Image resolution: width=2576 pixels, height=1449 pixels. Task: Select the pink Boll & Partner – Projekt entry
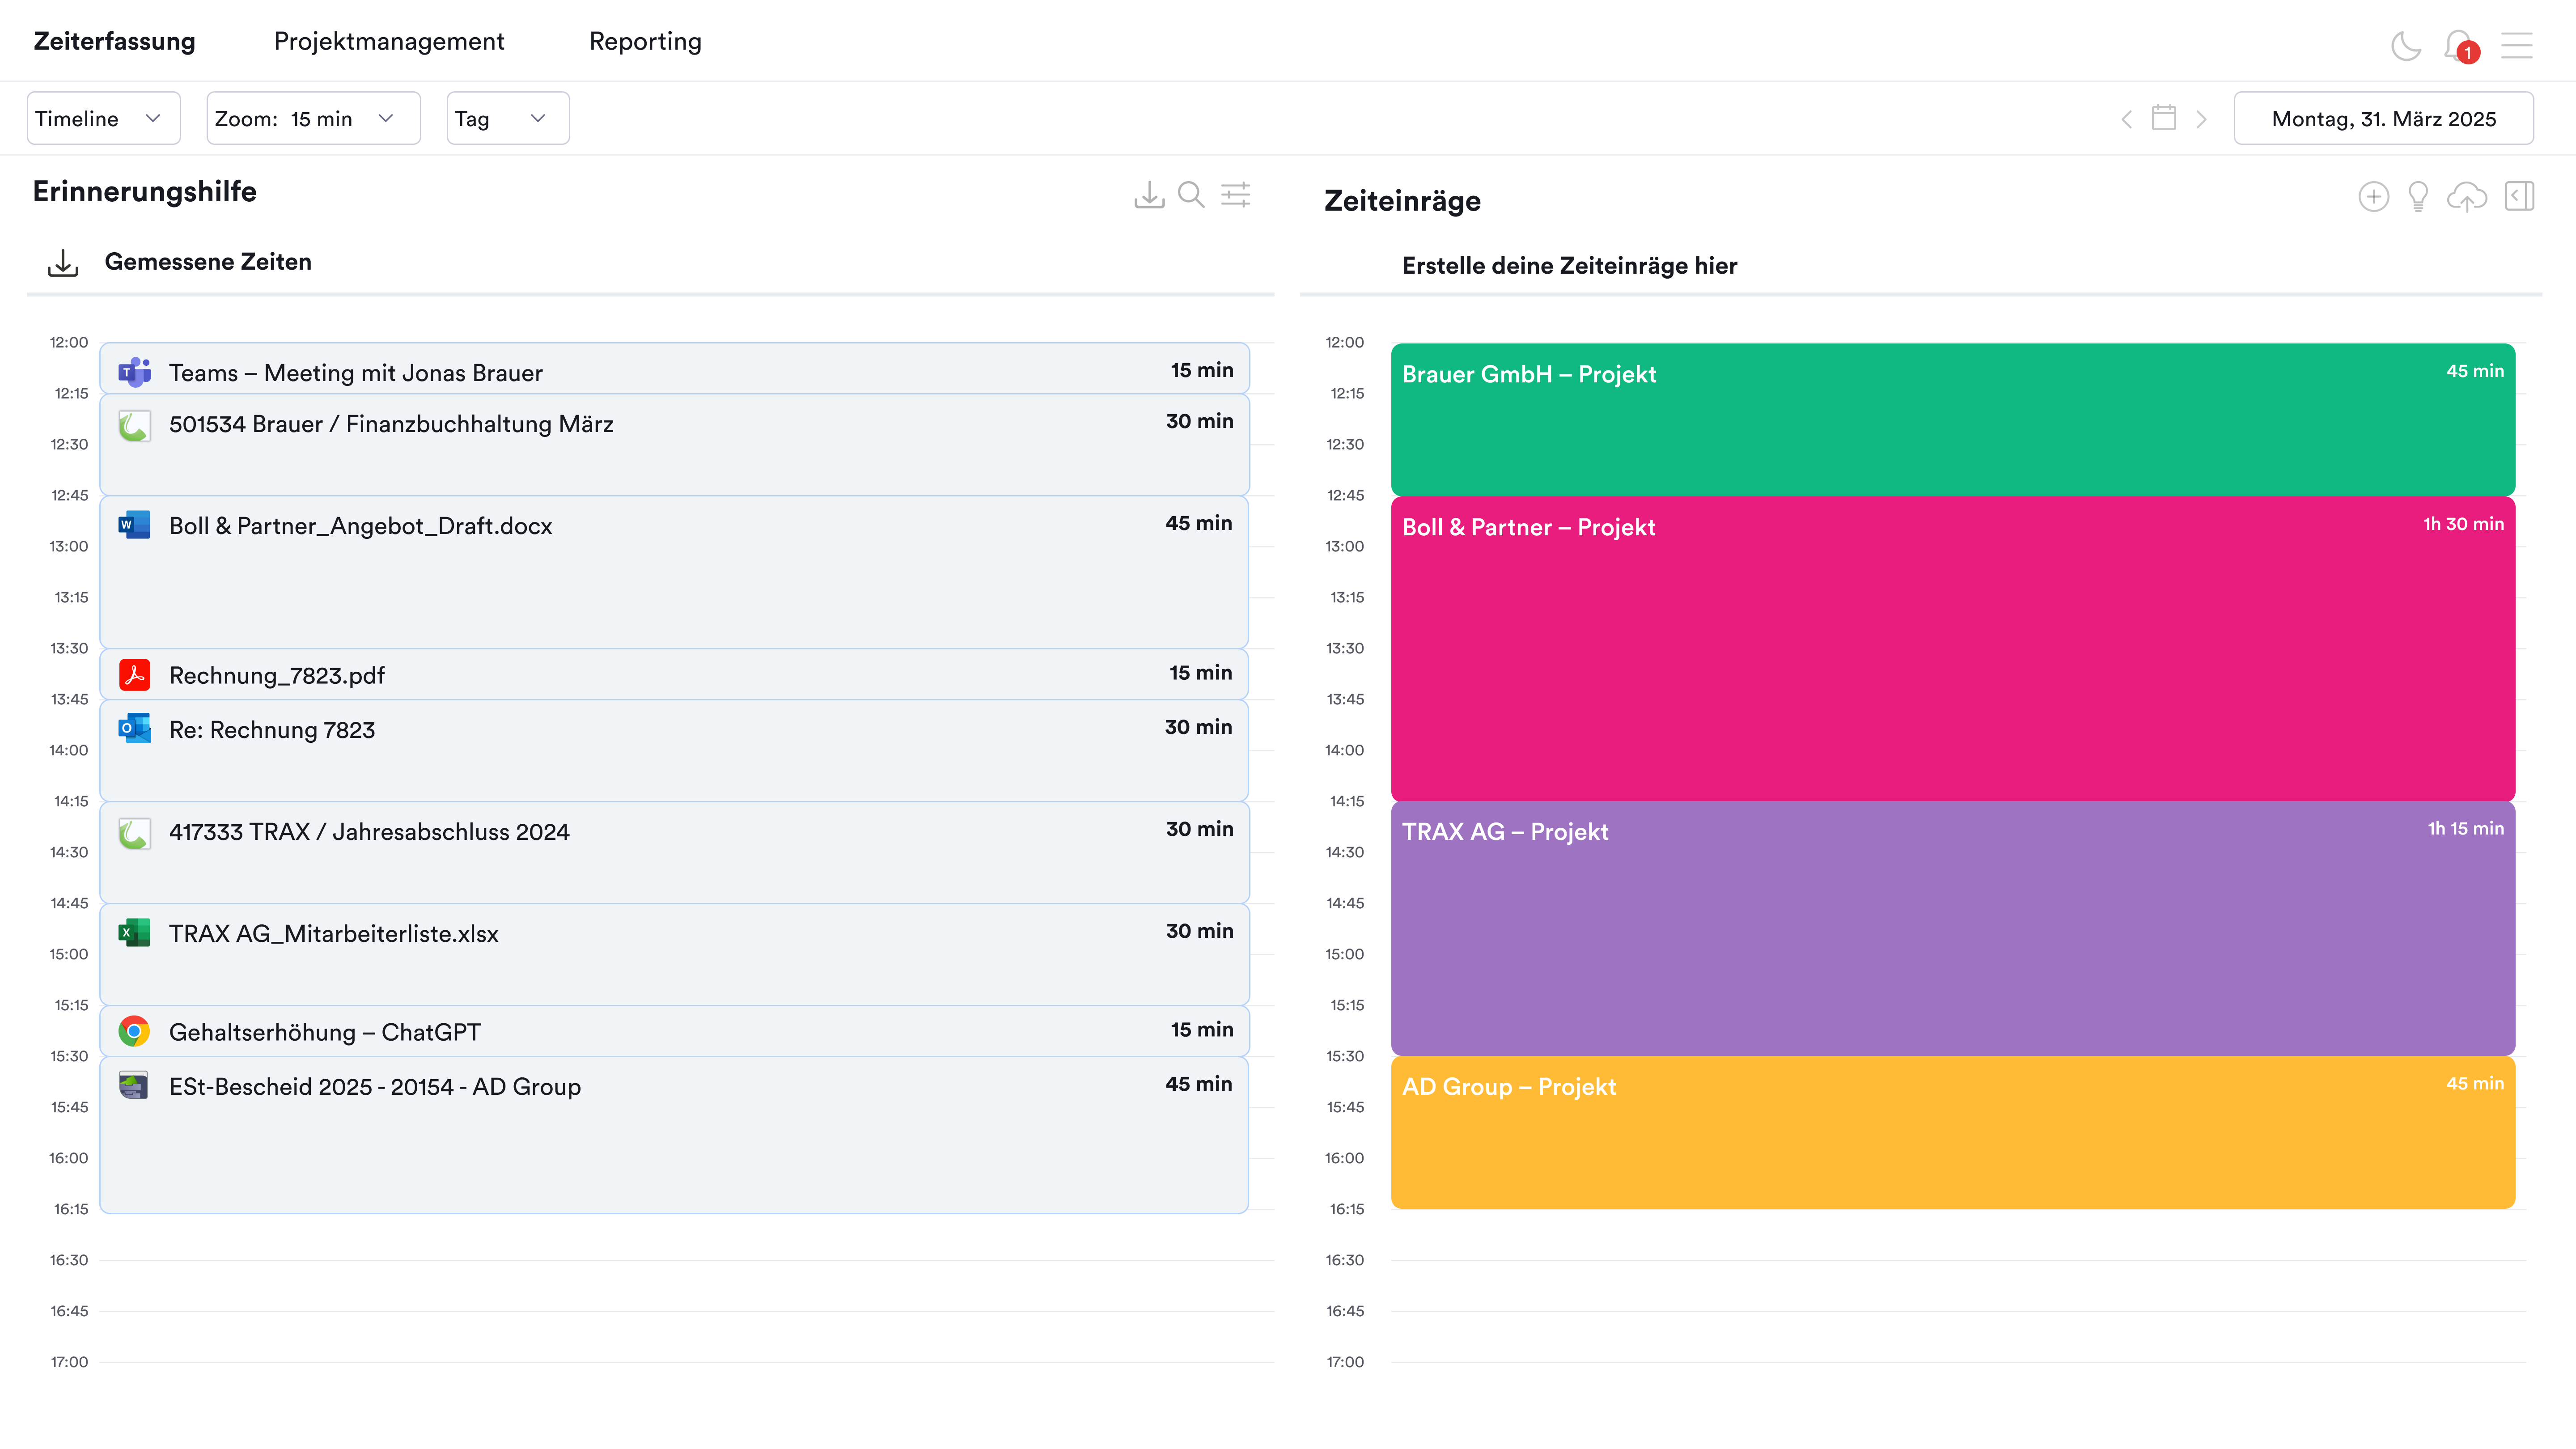(x=1952, y=648)
